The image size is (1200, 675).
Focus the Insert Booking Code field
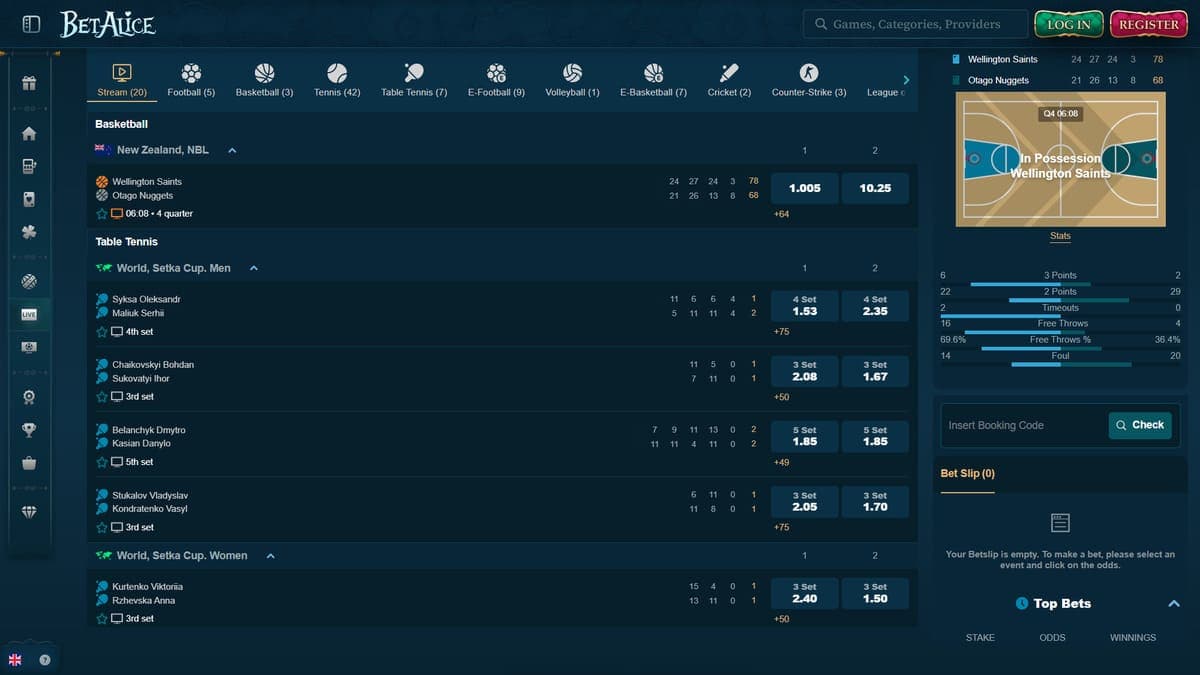tap(1023, 425)
